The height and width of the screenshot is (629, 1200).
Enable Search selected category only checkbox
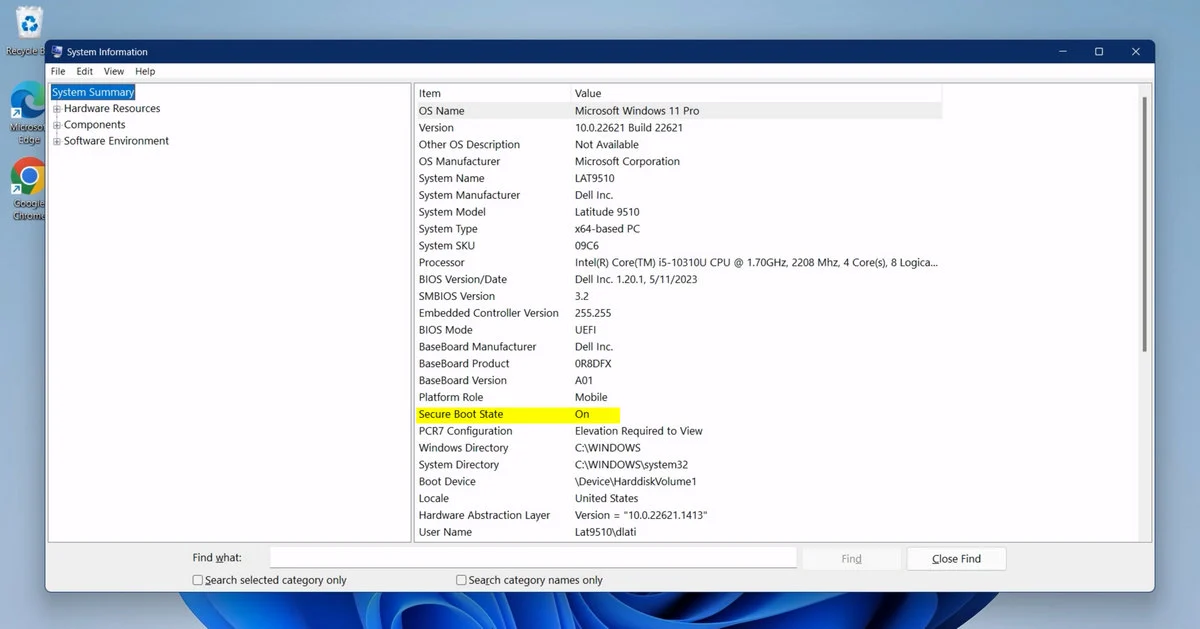[x=198, y=580]
